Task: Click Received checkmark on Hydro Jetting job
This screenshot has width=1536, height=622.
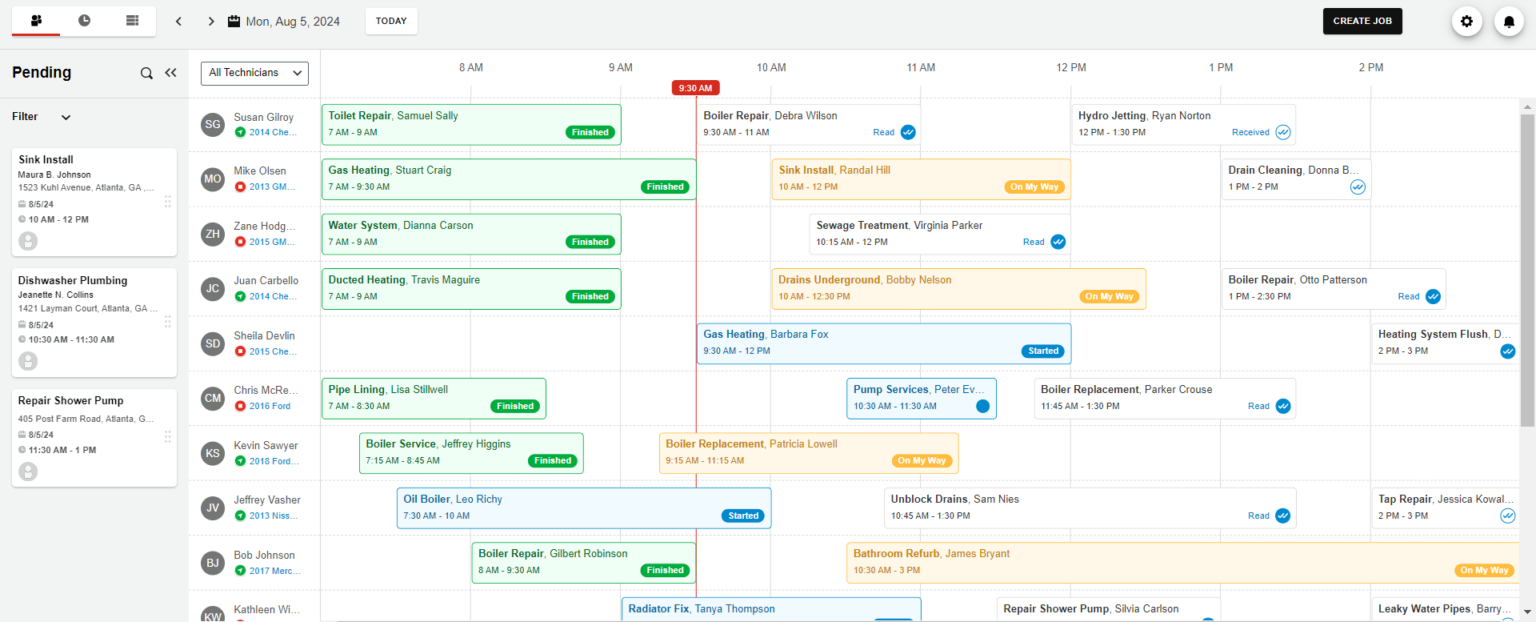Action: [1282, 132]
